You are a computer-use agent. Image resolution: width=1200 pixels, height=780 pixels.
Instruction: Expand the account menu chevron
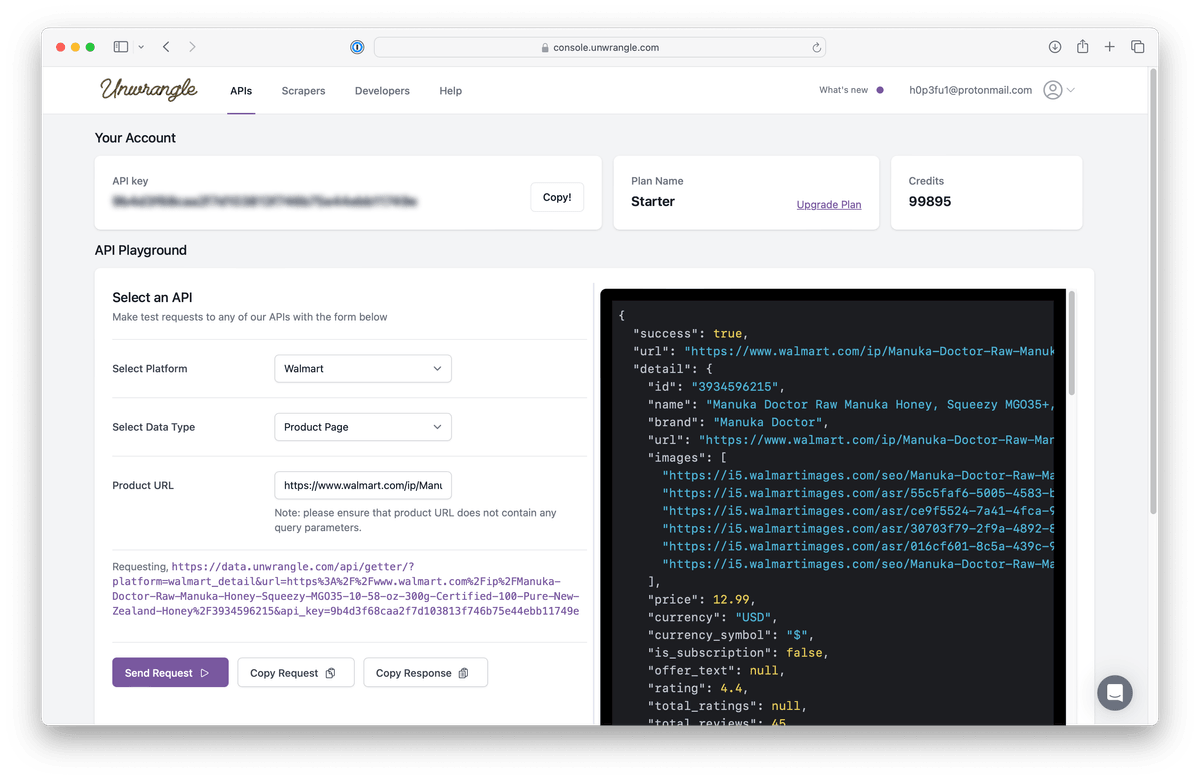coord(1071,90)
